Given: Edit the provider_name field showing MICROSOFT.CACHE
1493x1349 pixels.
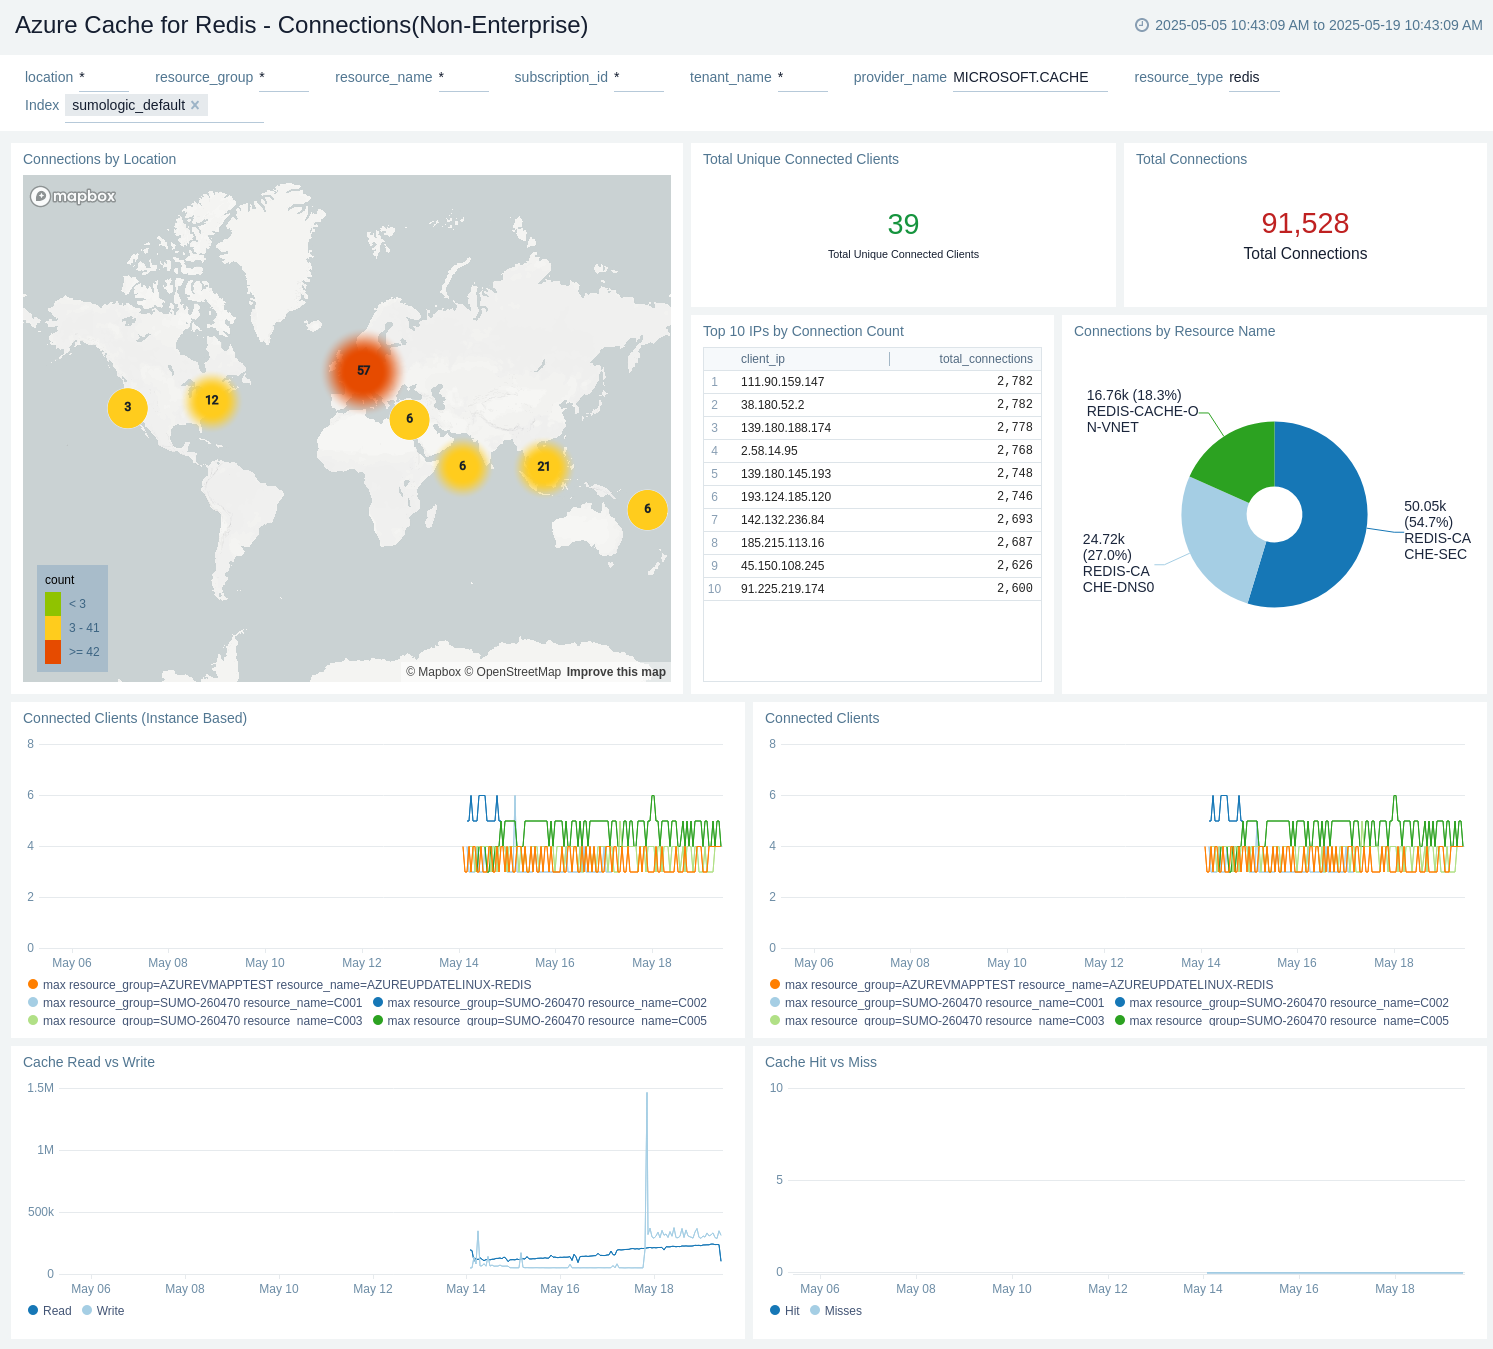Looking at the screenshot, I should 1030,78.
